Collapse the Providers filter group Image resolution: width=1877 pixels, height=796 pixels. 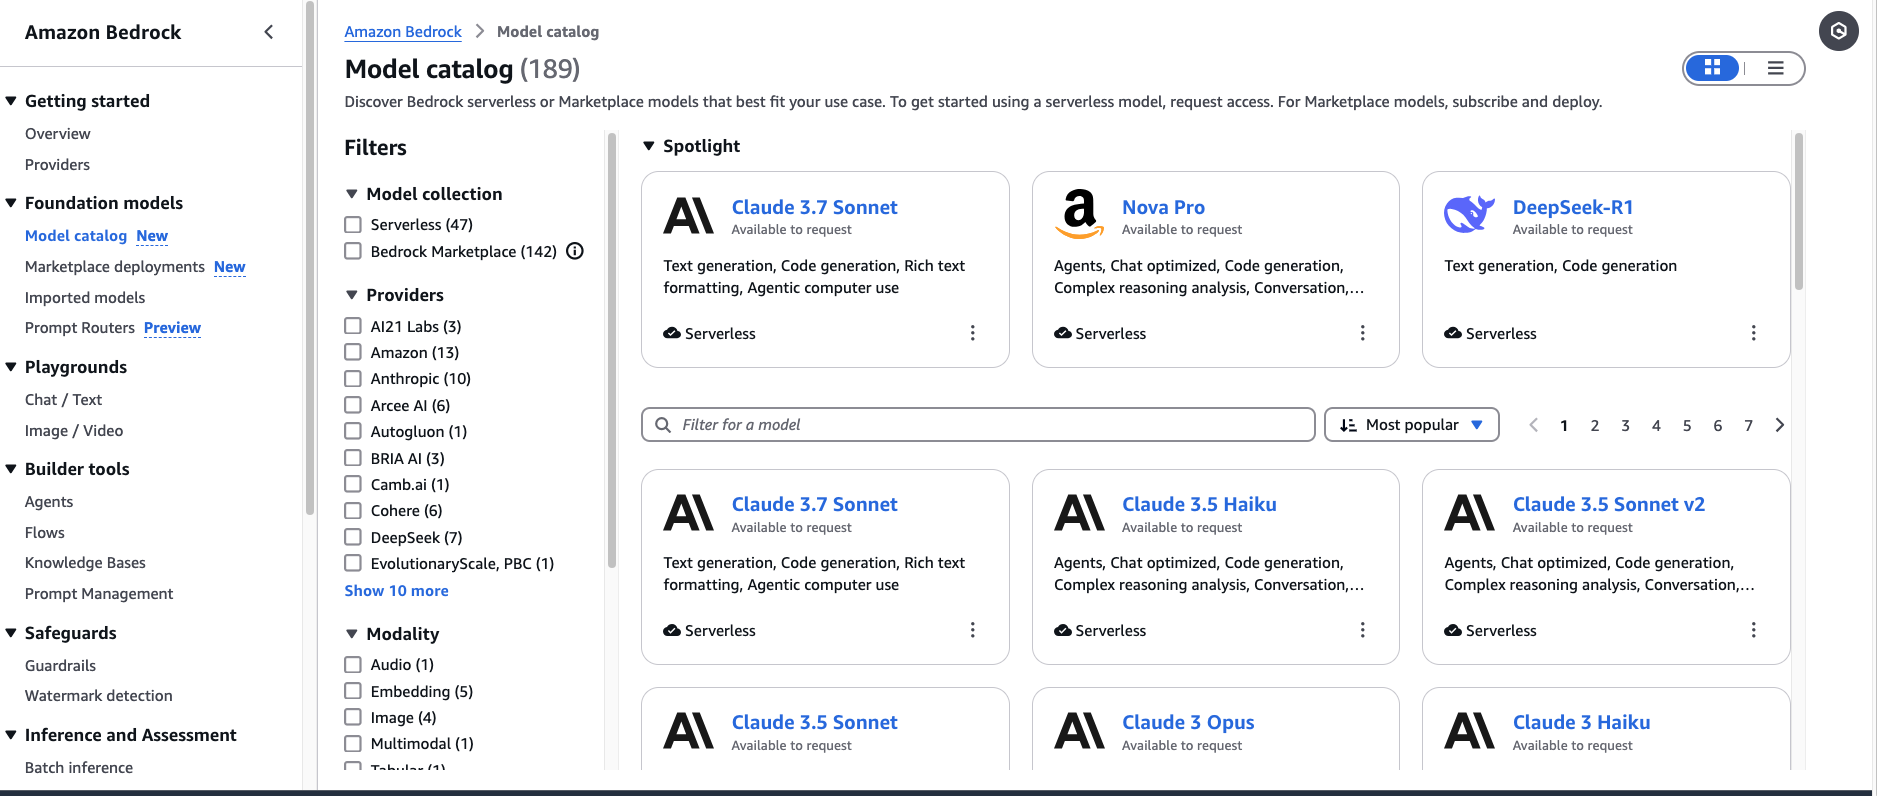coord(352,295)
